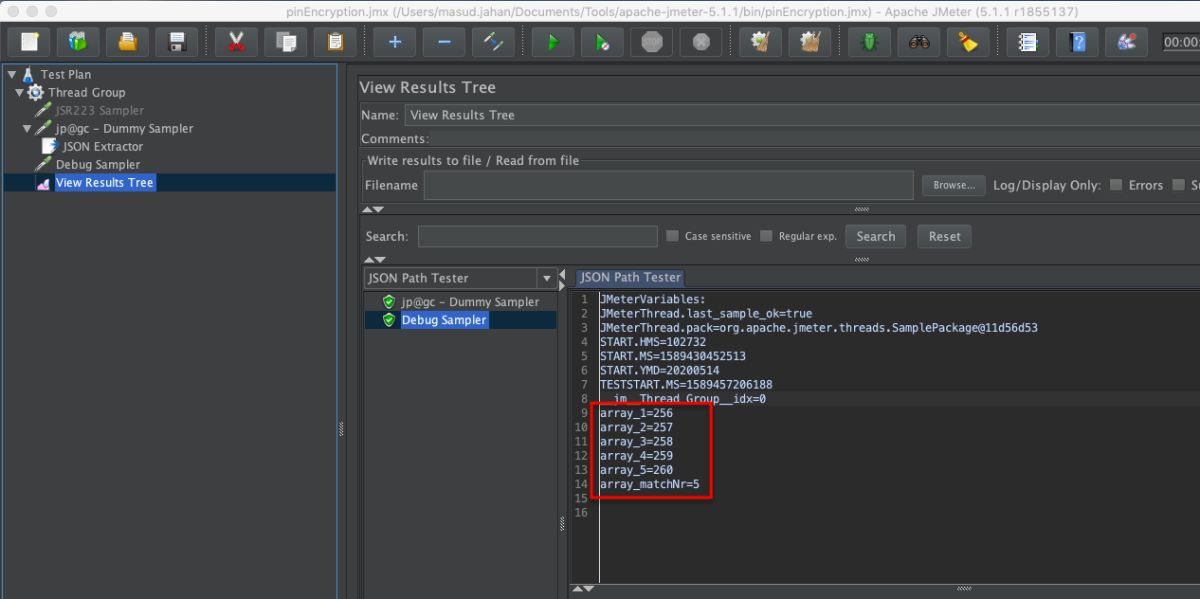Open the Function Helper dialog icon
The image size is (1200, 599).
(x=1027, y=42)
